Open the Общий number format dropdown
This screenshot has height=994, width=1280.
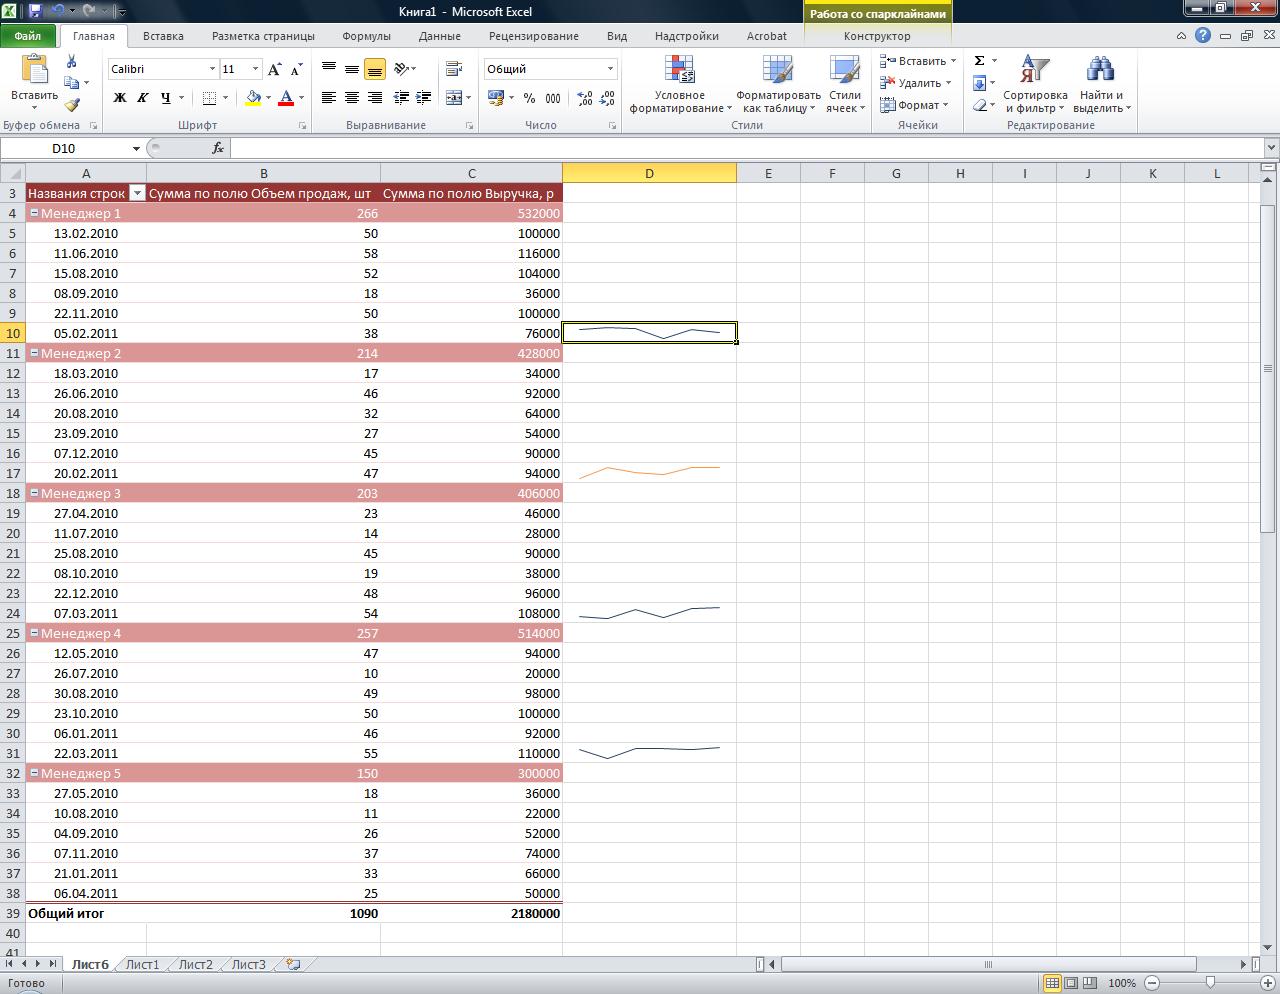[610, 69]
